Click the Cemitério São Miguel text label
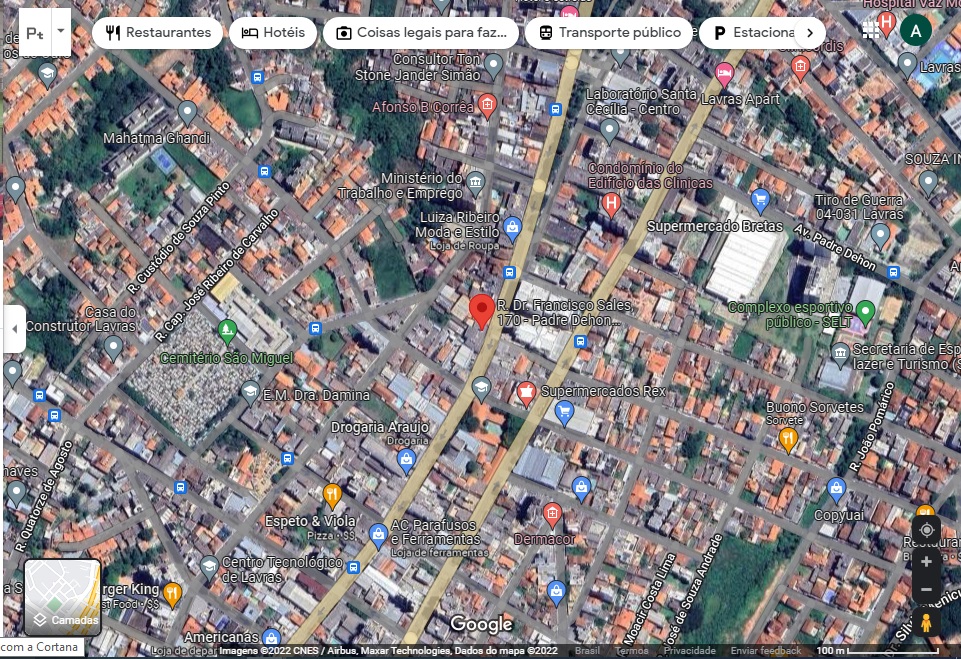The height and width of the screenshot is (659, 961). tap(227, 358)
